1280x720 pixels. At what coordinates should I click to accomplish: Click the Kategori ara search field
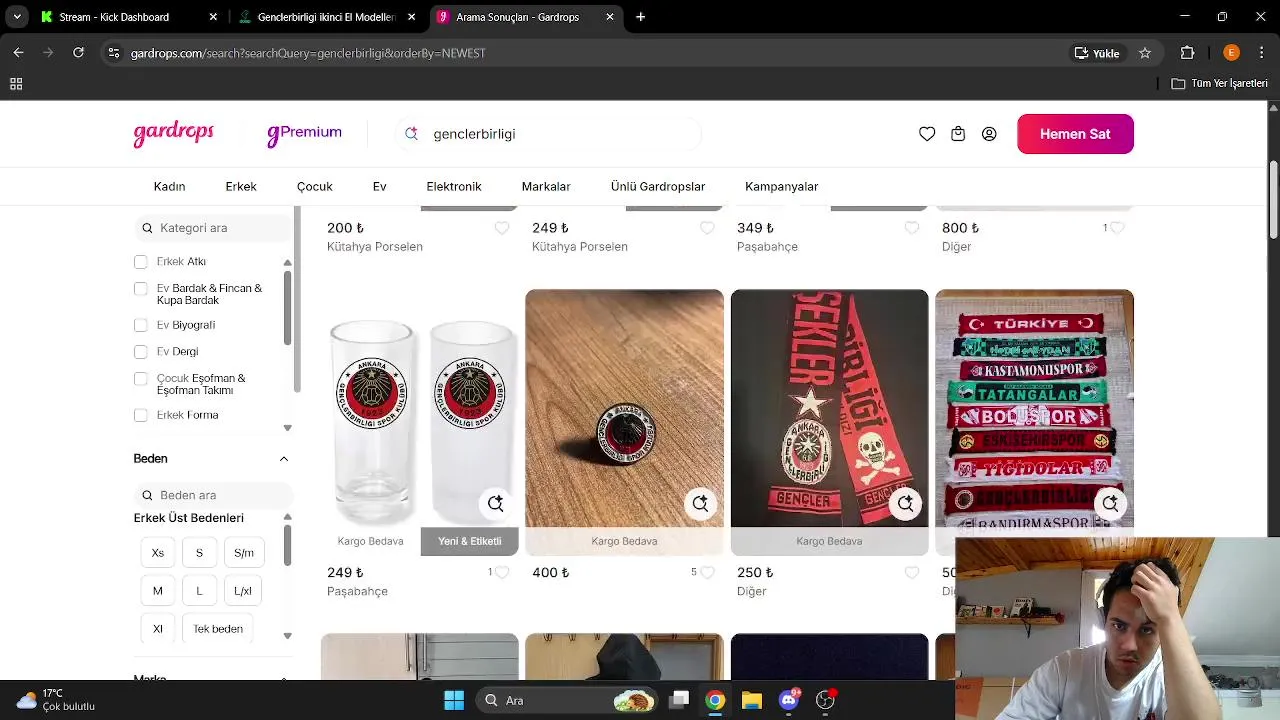coord(214,228)
